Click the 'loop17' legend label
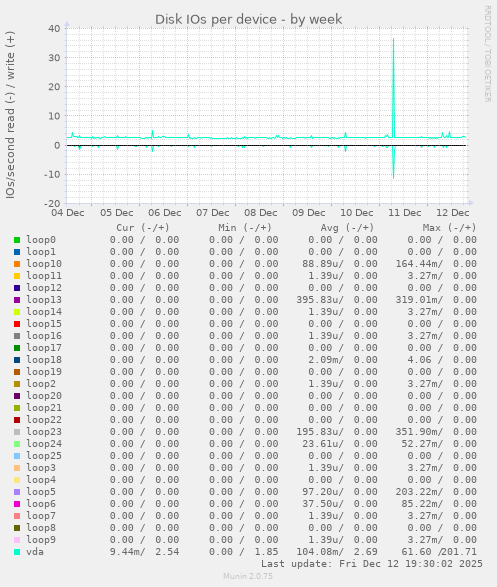The image size is (497, 587). [x=44, y=347]
